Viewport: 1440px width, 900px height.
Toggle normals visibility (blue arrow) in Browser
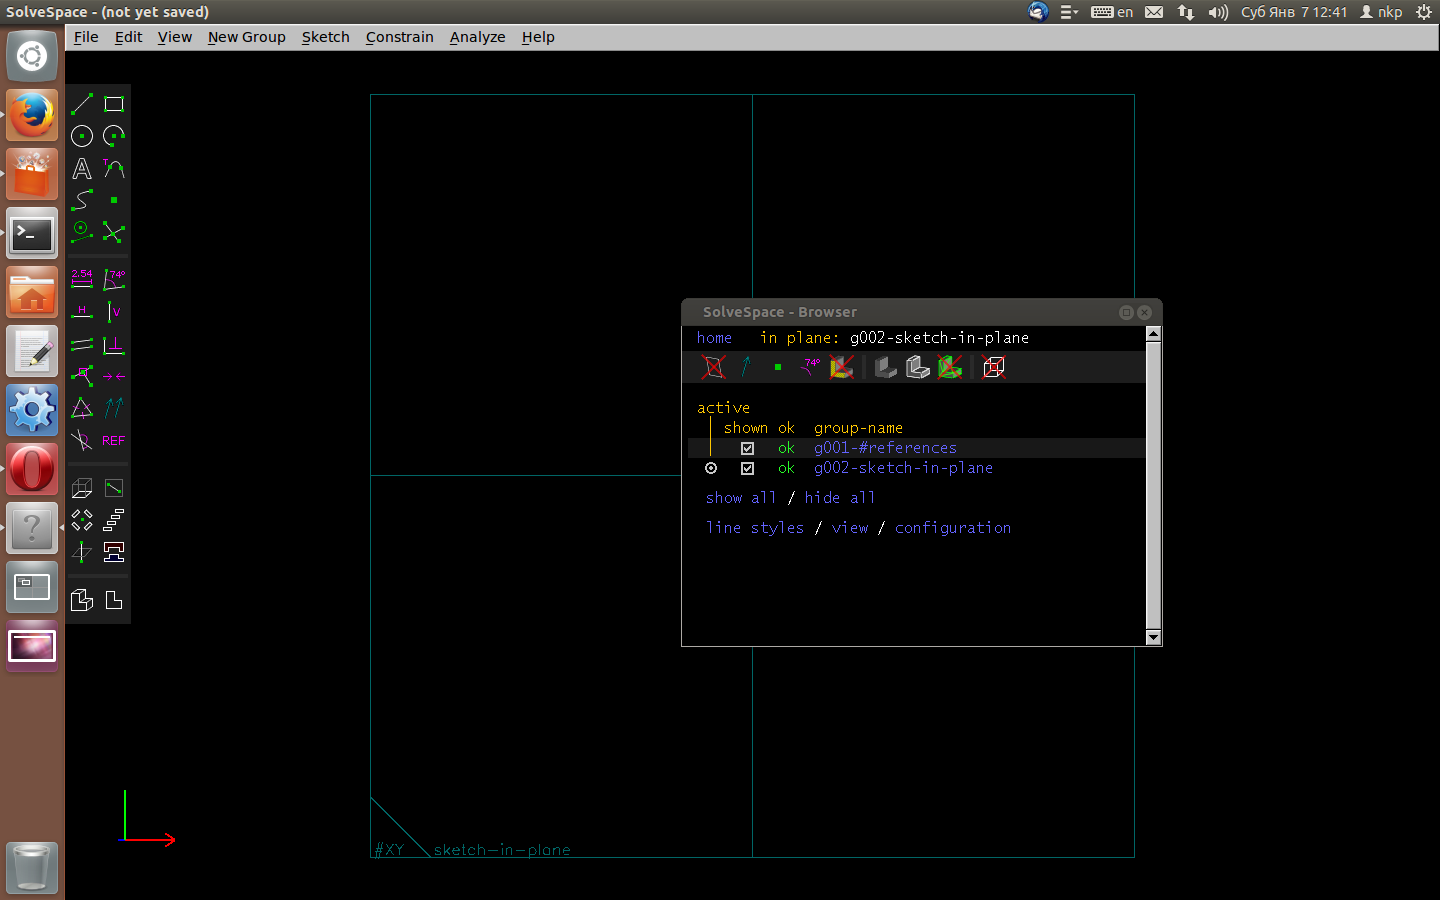(746, 367)
